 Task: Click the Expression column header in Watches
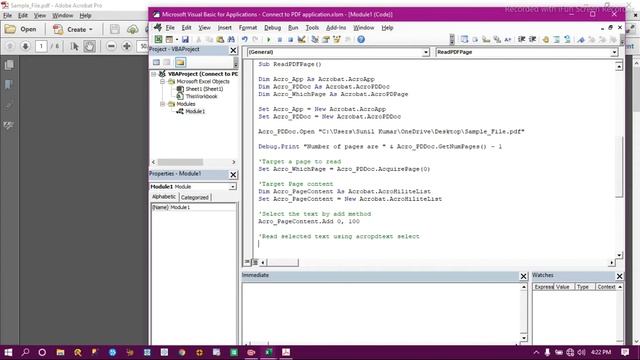point(544,287)
